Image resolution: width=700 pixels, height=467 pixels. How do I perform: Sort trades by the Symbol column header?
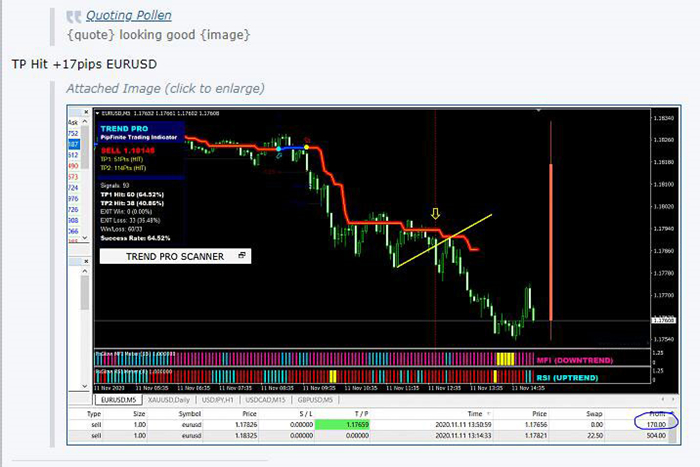point(190,414)
